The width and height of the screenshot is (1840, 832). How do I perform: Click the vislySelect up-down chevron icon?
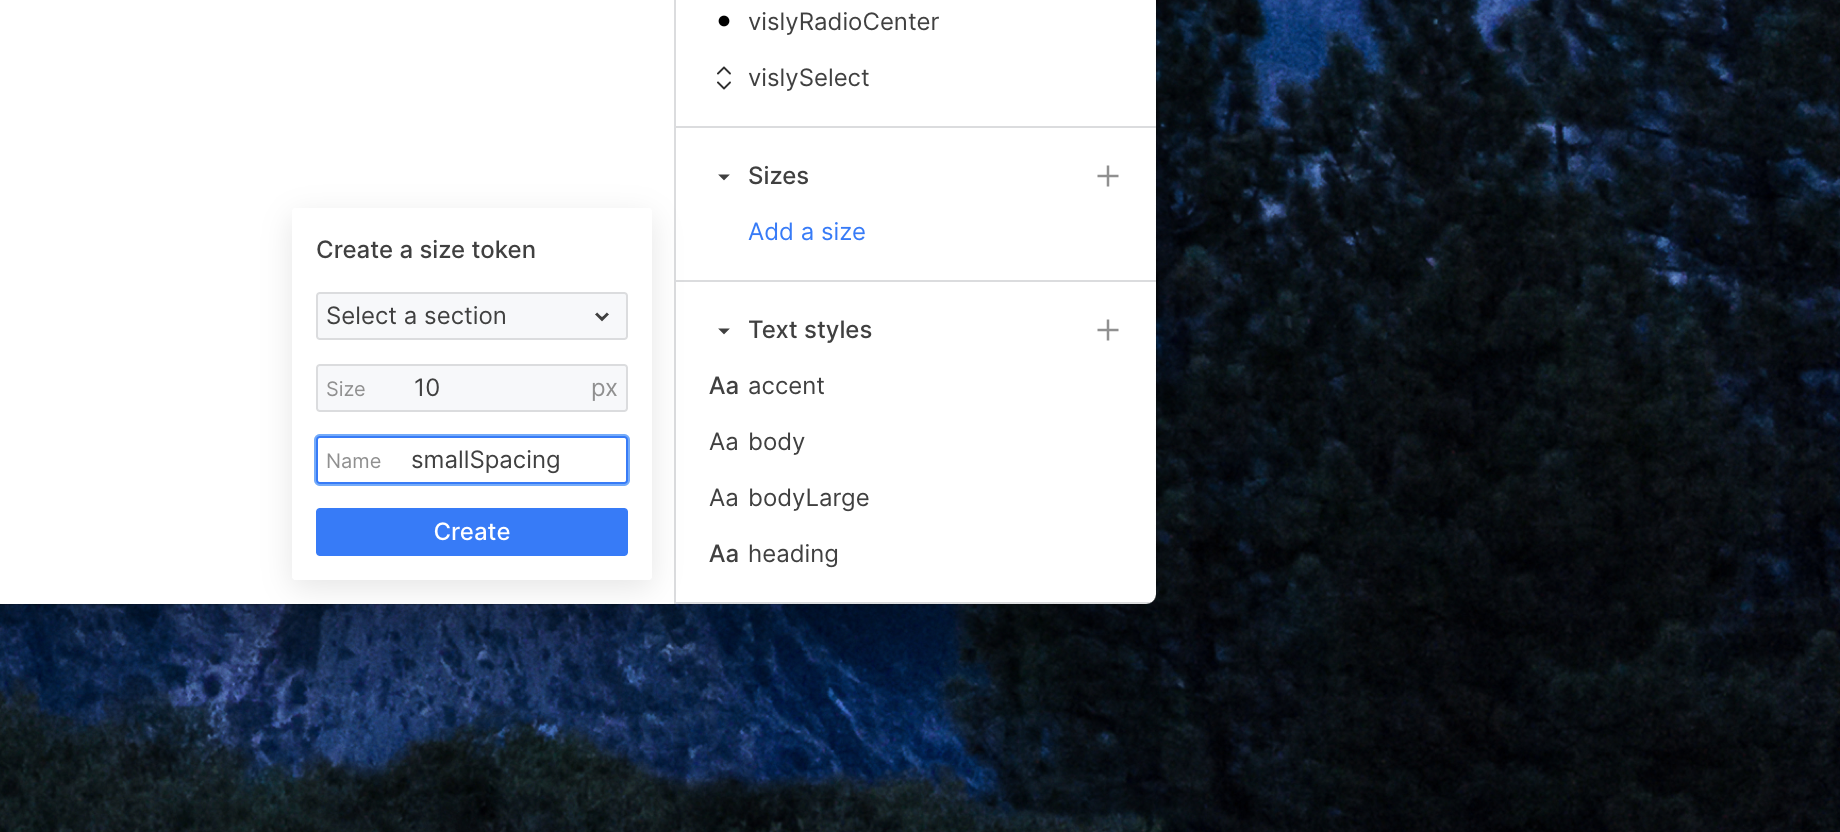point(724,78)
